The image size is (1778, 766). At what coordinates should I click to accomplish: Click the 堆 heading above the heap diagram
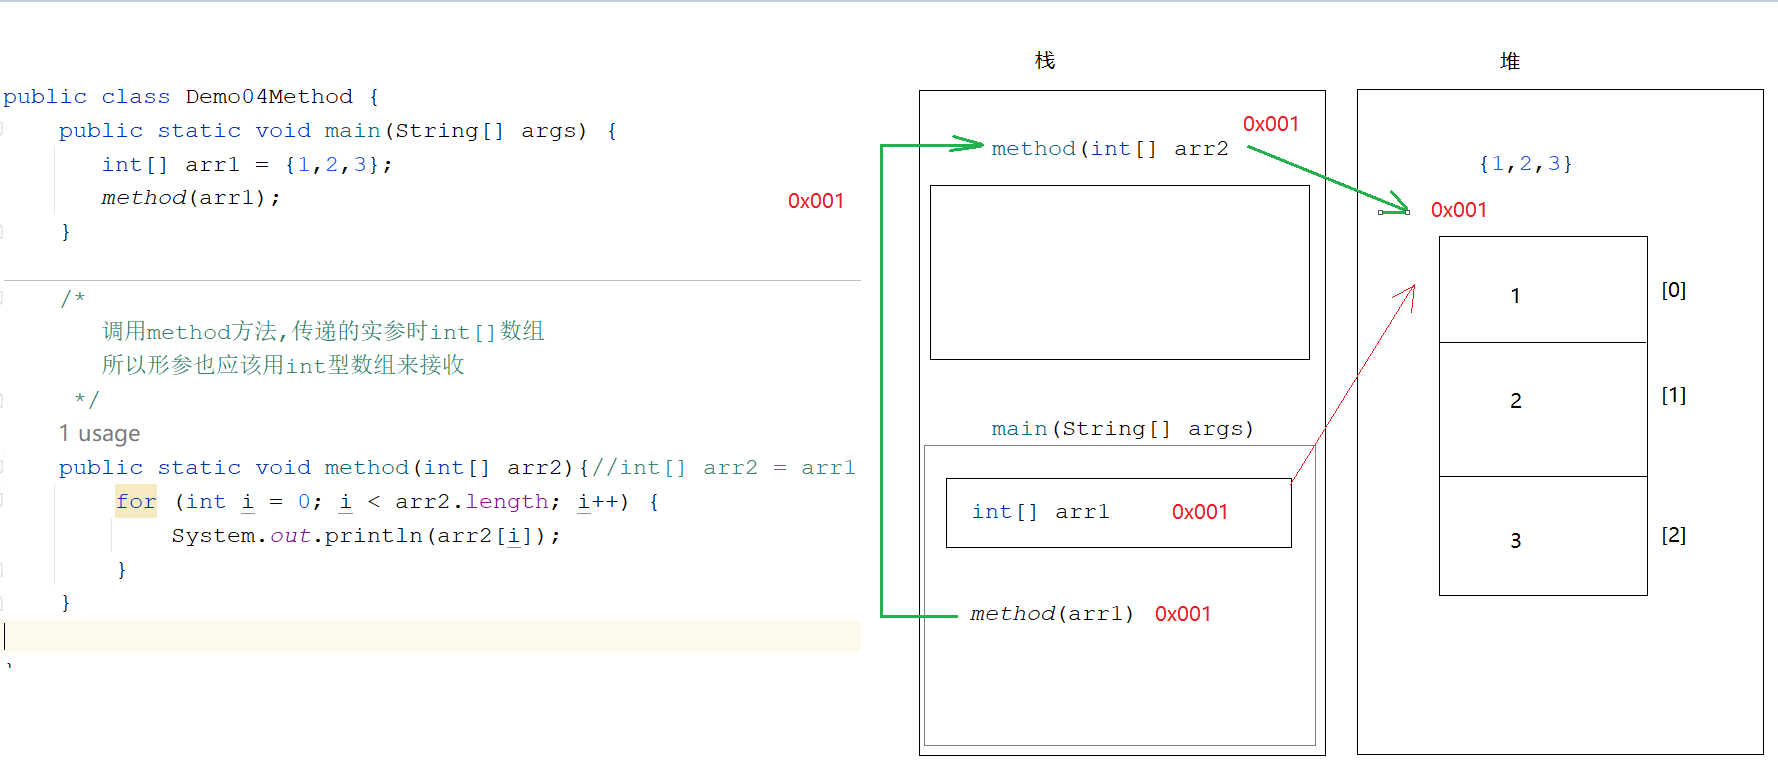1509,62
